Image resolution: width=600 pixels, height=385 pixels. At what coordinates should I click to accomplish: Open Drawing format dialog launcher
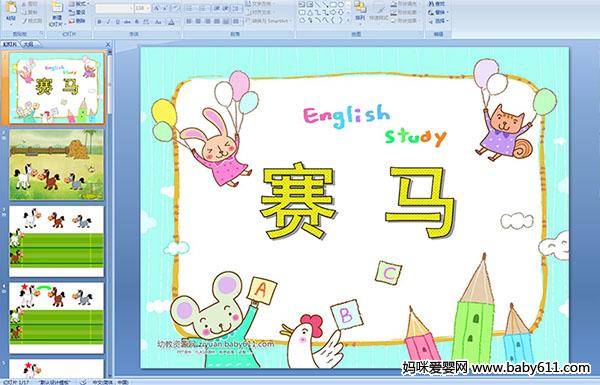[421, 34]
